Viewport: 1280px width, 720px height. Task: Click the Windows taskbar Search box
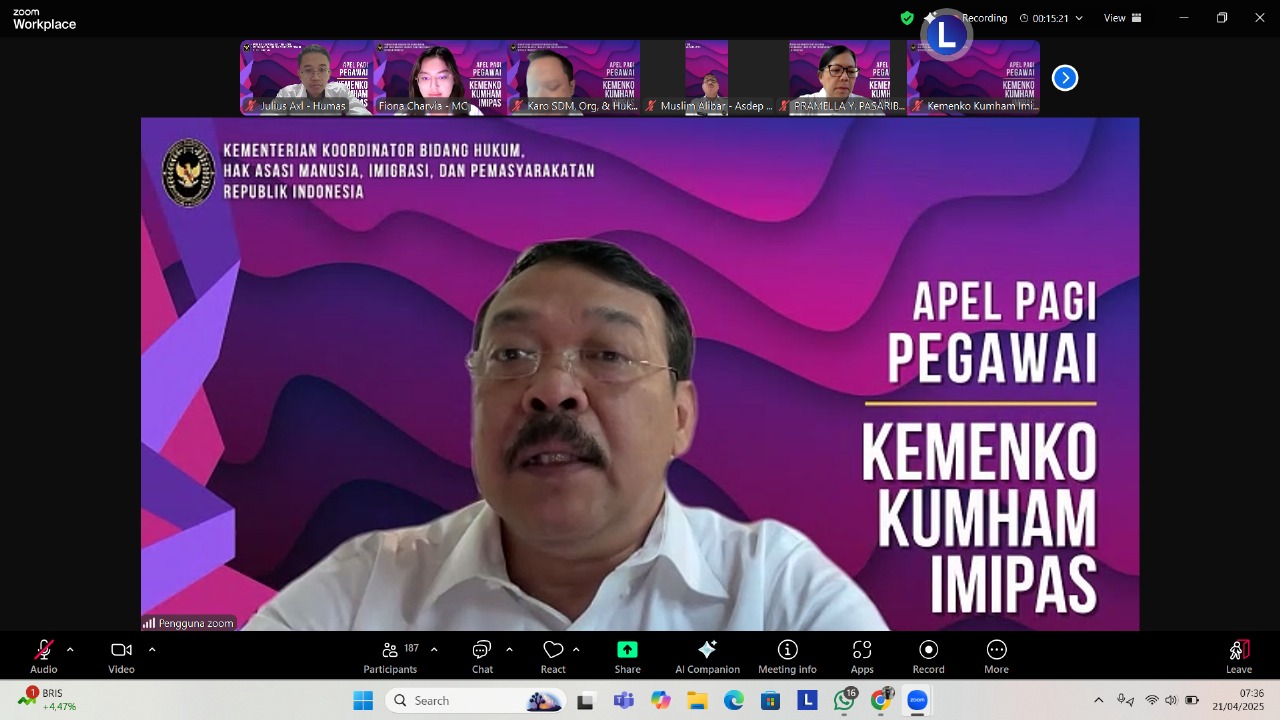pyautogui.click(x=455, y=701)
